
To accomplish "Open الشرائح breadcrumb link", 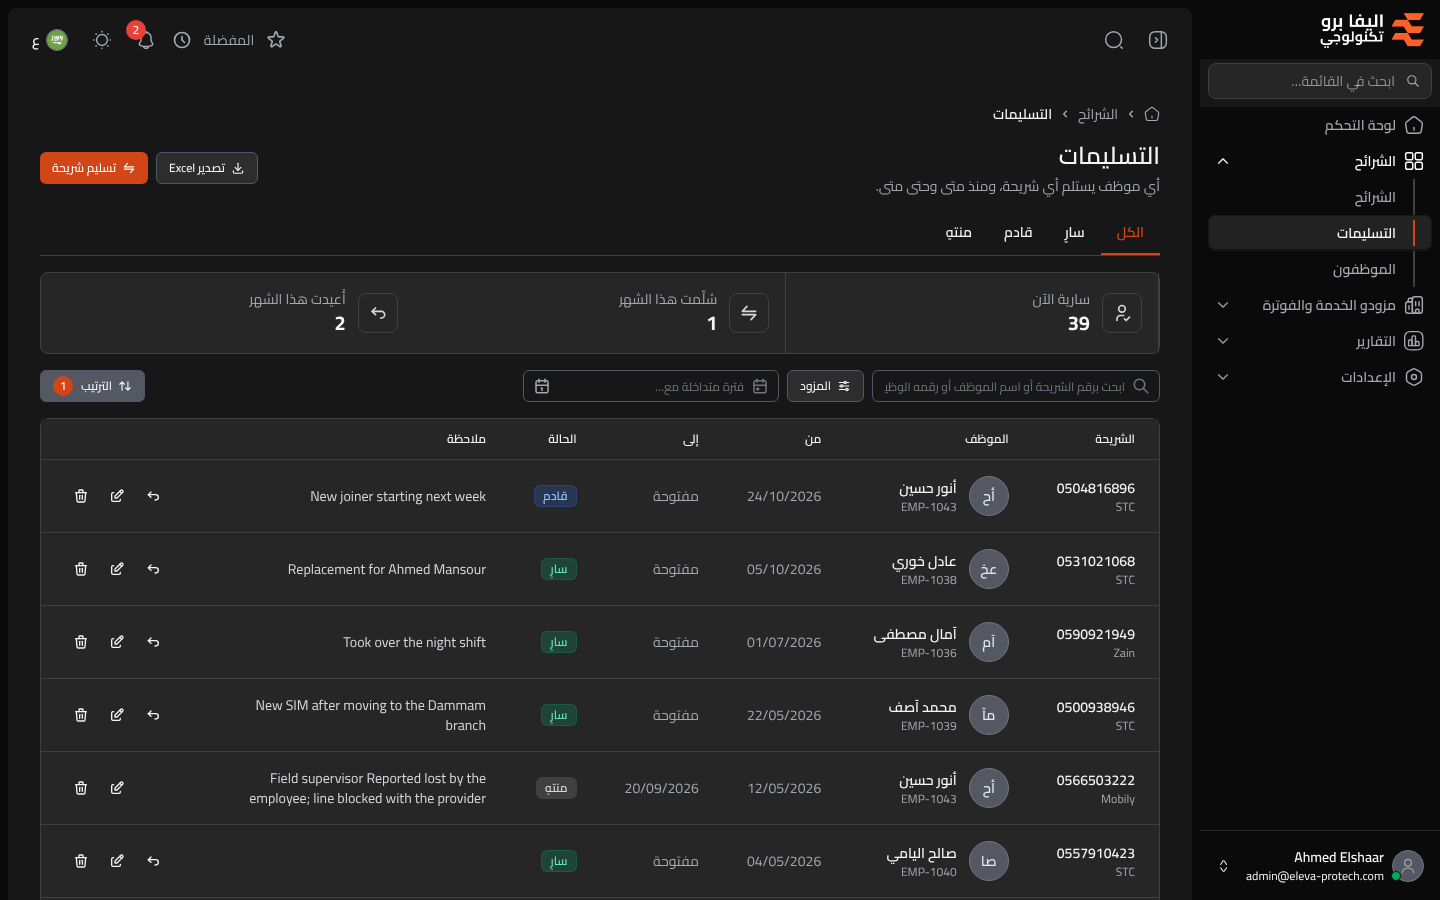I will pyautogui.click(x=1097, y=114).
